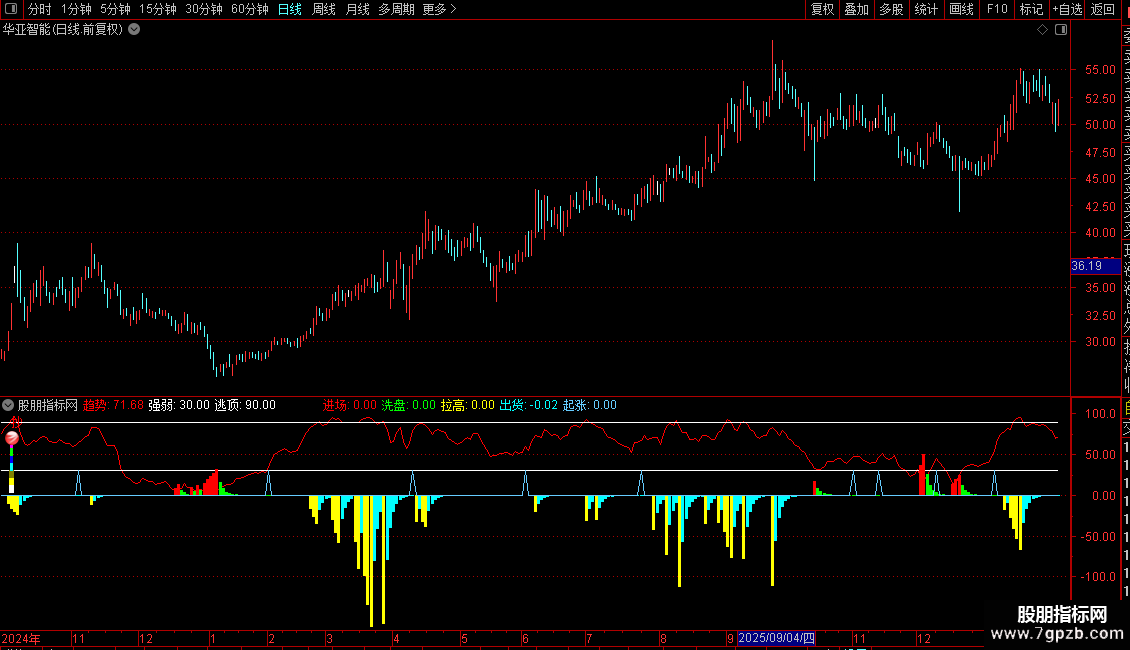This screenshot has width=1130, height=650.
Task: Open the 复权 adjustment menu
Action: (822, 9)
